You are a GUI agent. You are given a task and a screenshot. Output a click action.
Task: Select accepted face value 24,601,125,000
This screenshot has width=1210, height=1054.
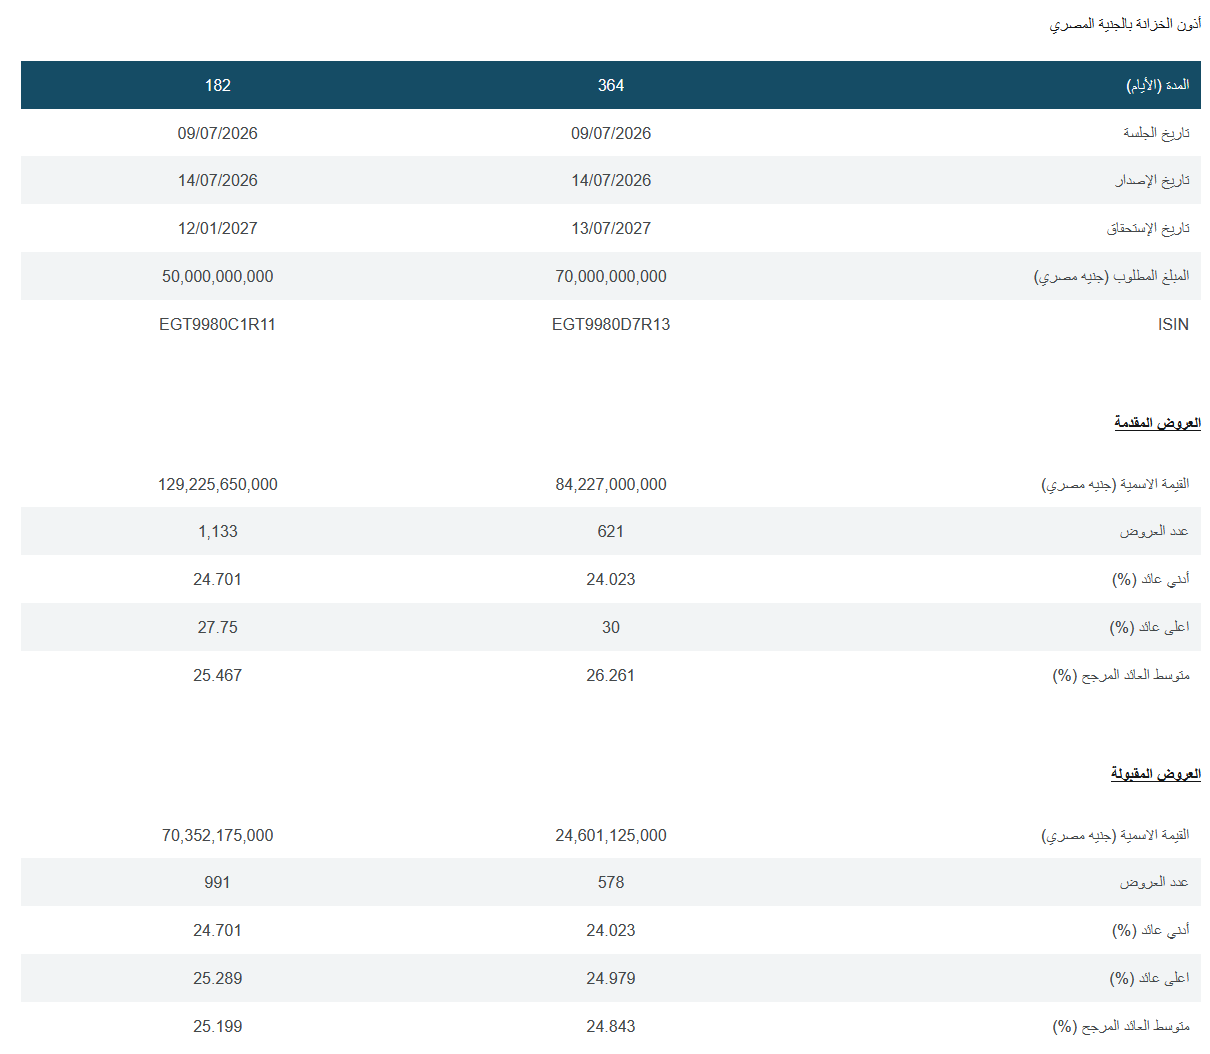(611, 835)
